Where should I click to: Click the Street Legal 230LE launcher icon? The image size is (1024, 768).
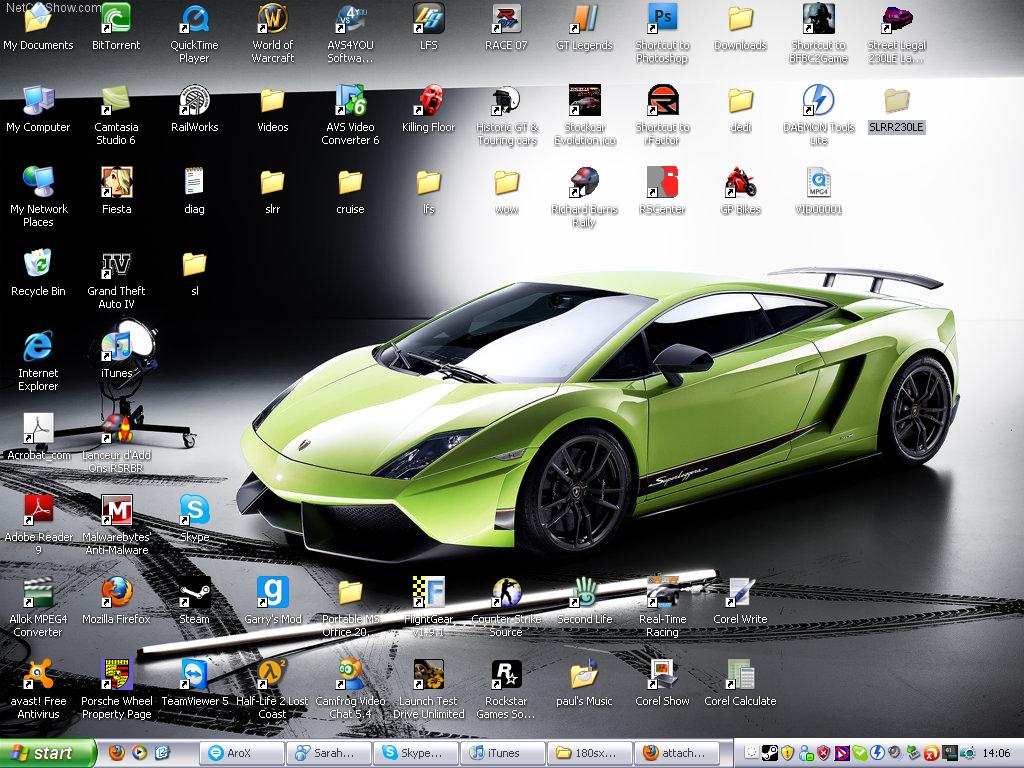point(897,18)
